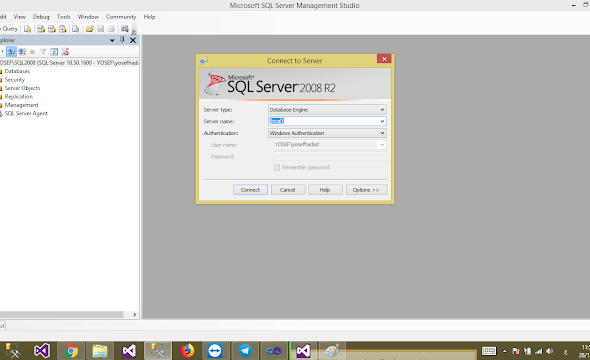Open Google Chrome from the taskbar
Screen dimensions: 590x360
[x=71, y=351]
